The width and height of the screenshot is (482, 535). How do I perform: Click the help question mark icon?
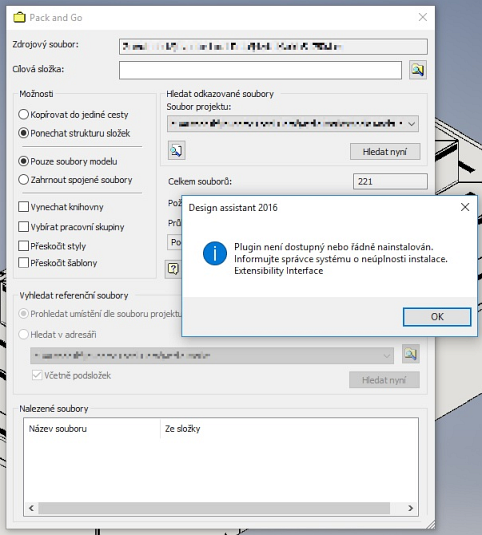click(x=173, y=269)
